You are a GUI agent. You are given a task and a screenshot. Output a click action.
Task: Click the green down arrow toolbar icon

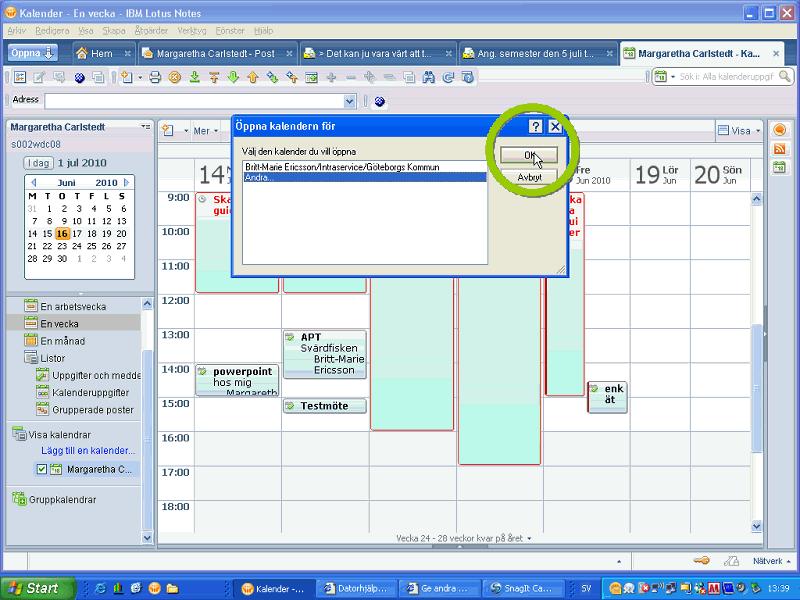coord(233,78)
